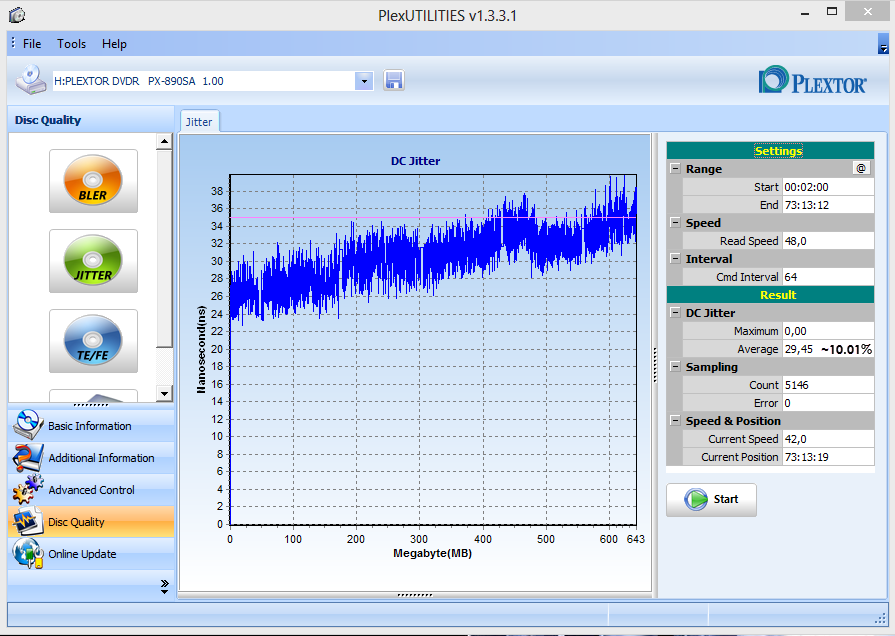Click the menu bar drag handle

(x=13, y=43)
